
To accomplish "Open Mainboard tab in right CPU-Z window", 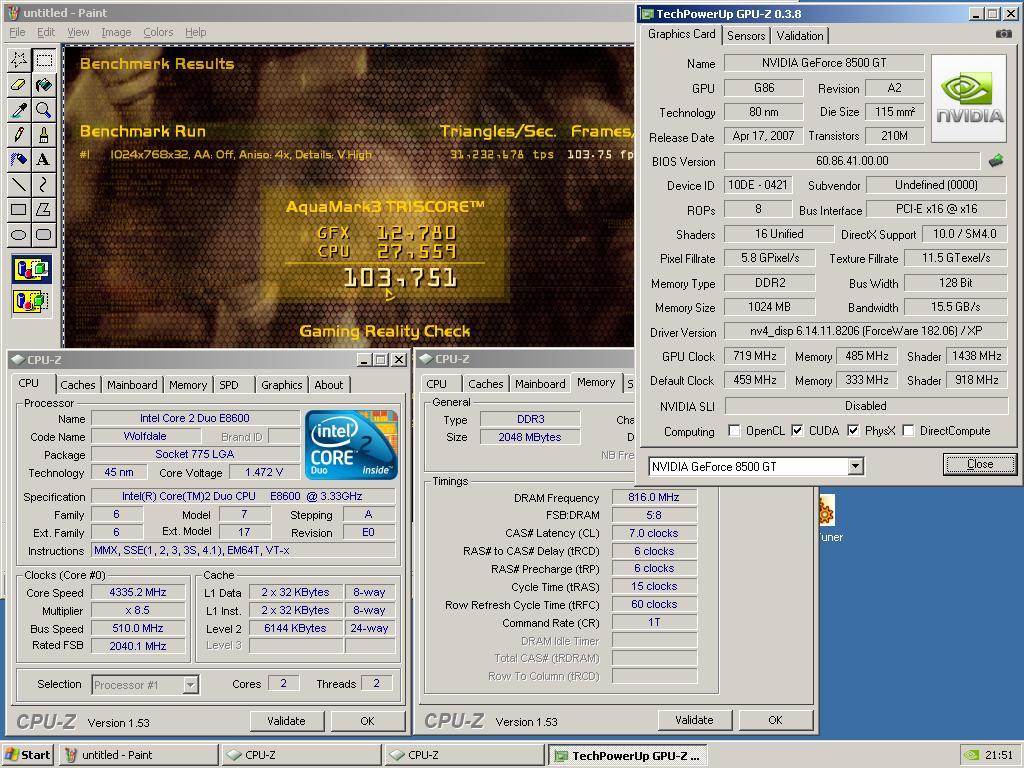I will 540,384.
